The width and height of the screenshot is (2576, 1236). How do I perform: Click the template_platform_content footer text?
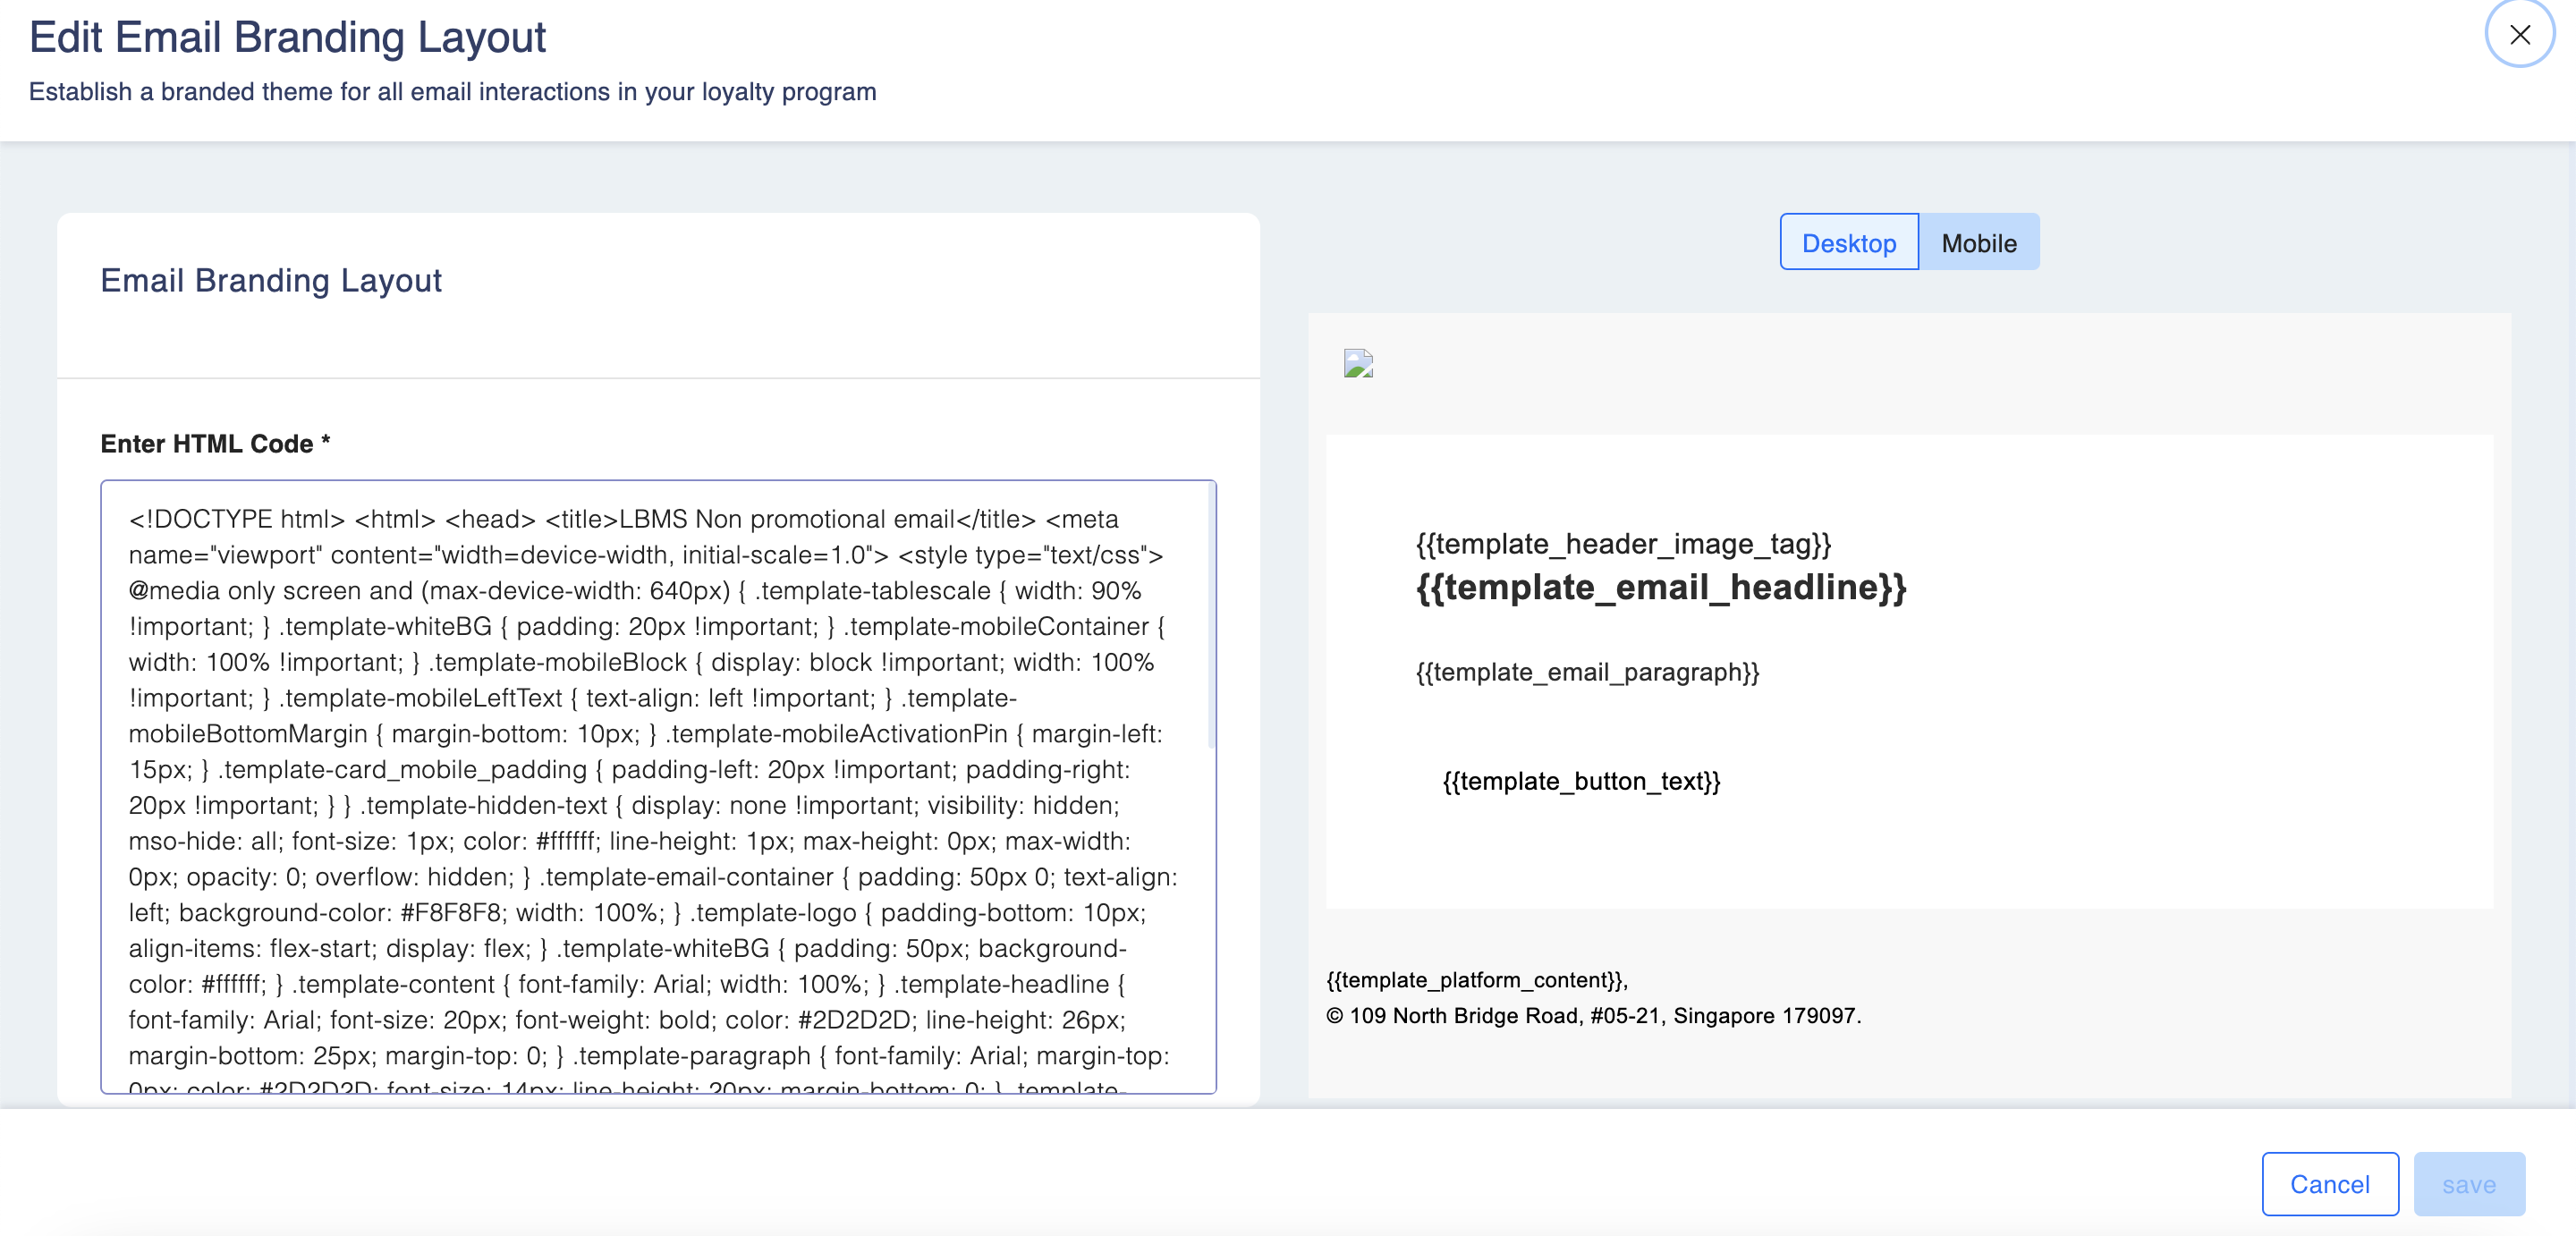point(1476,980)
